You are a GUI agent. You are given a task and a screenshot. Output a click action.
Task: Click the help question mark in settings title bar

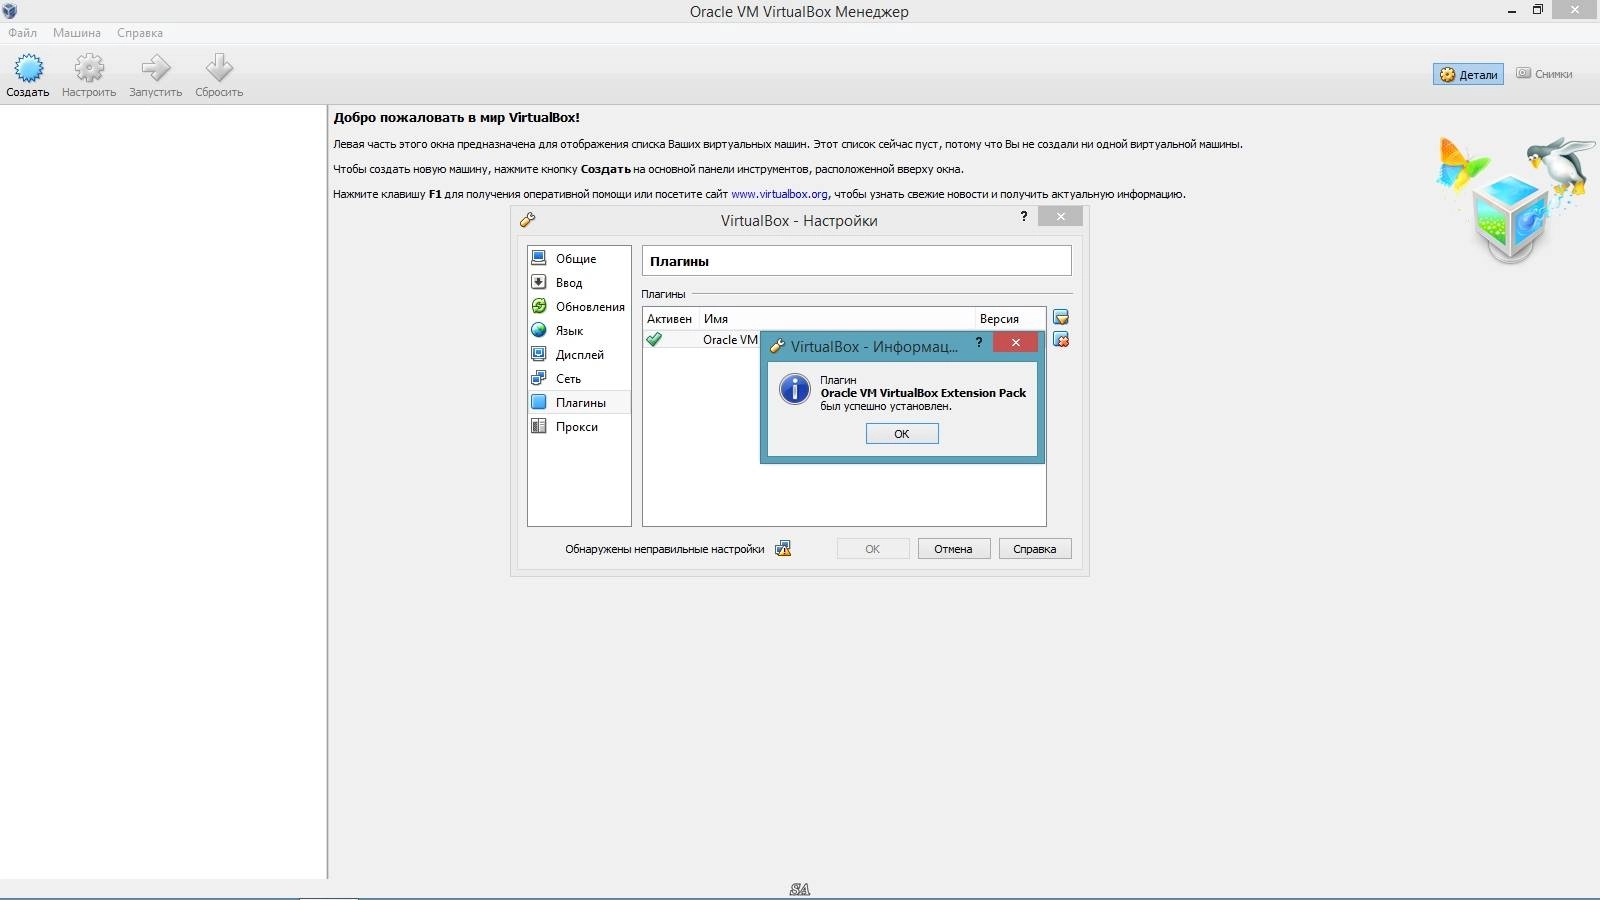[1024, 216]
